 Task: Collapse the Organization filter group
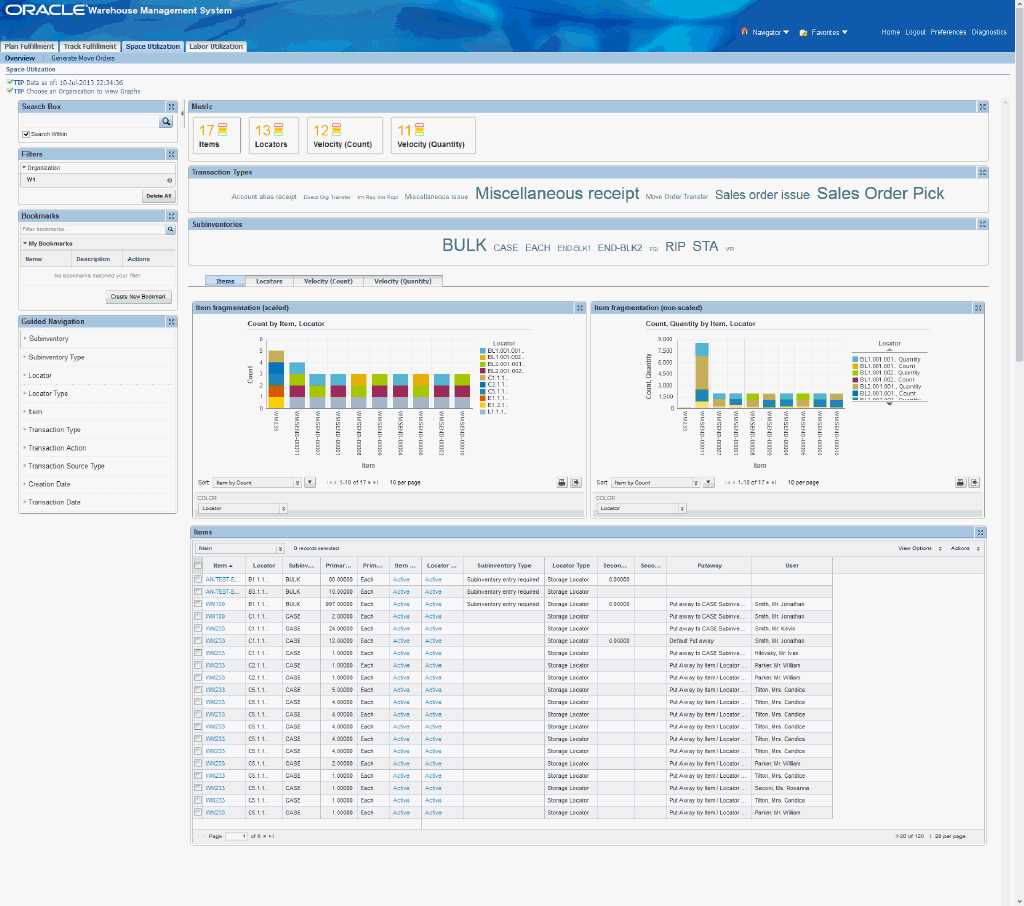point(24,168)
